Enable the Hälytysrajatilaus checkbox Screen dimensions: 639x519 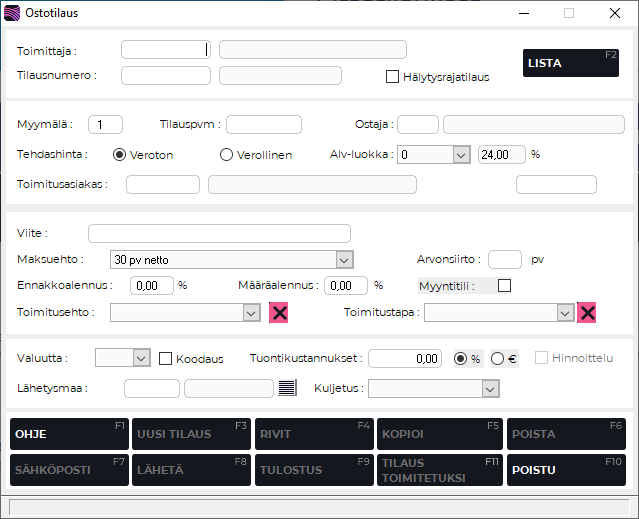coord(393,76)
